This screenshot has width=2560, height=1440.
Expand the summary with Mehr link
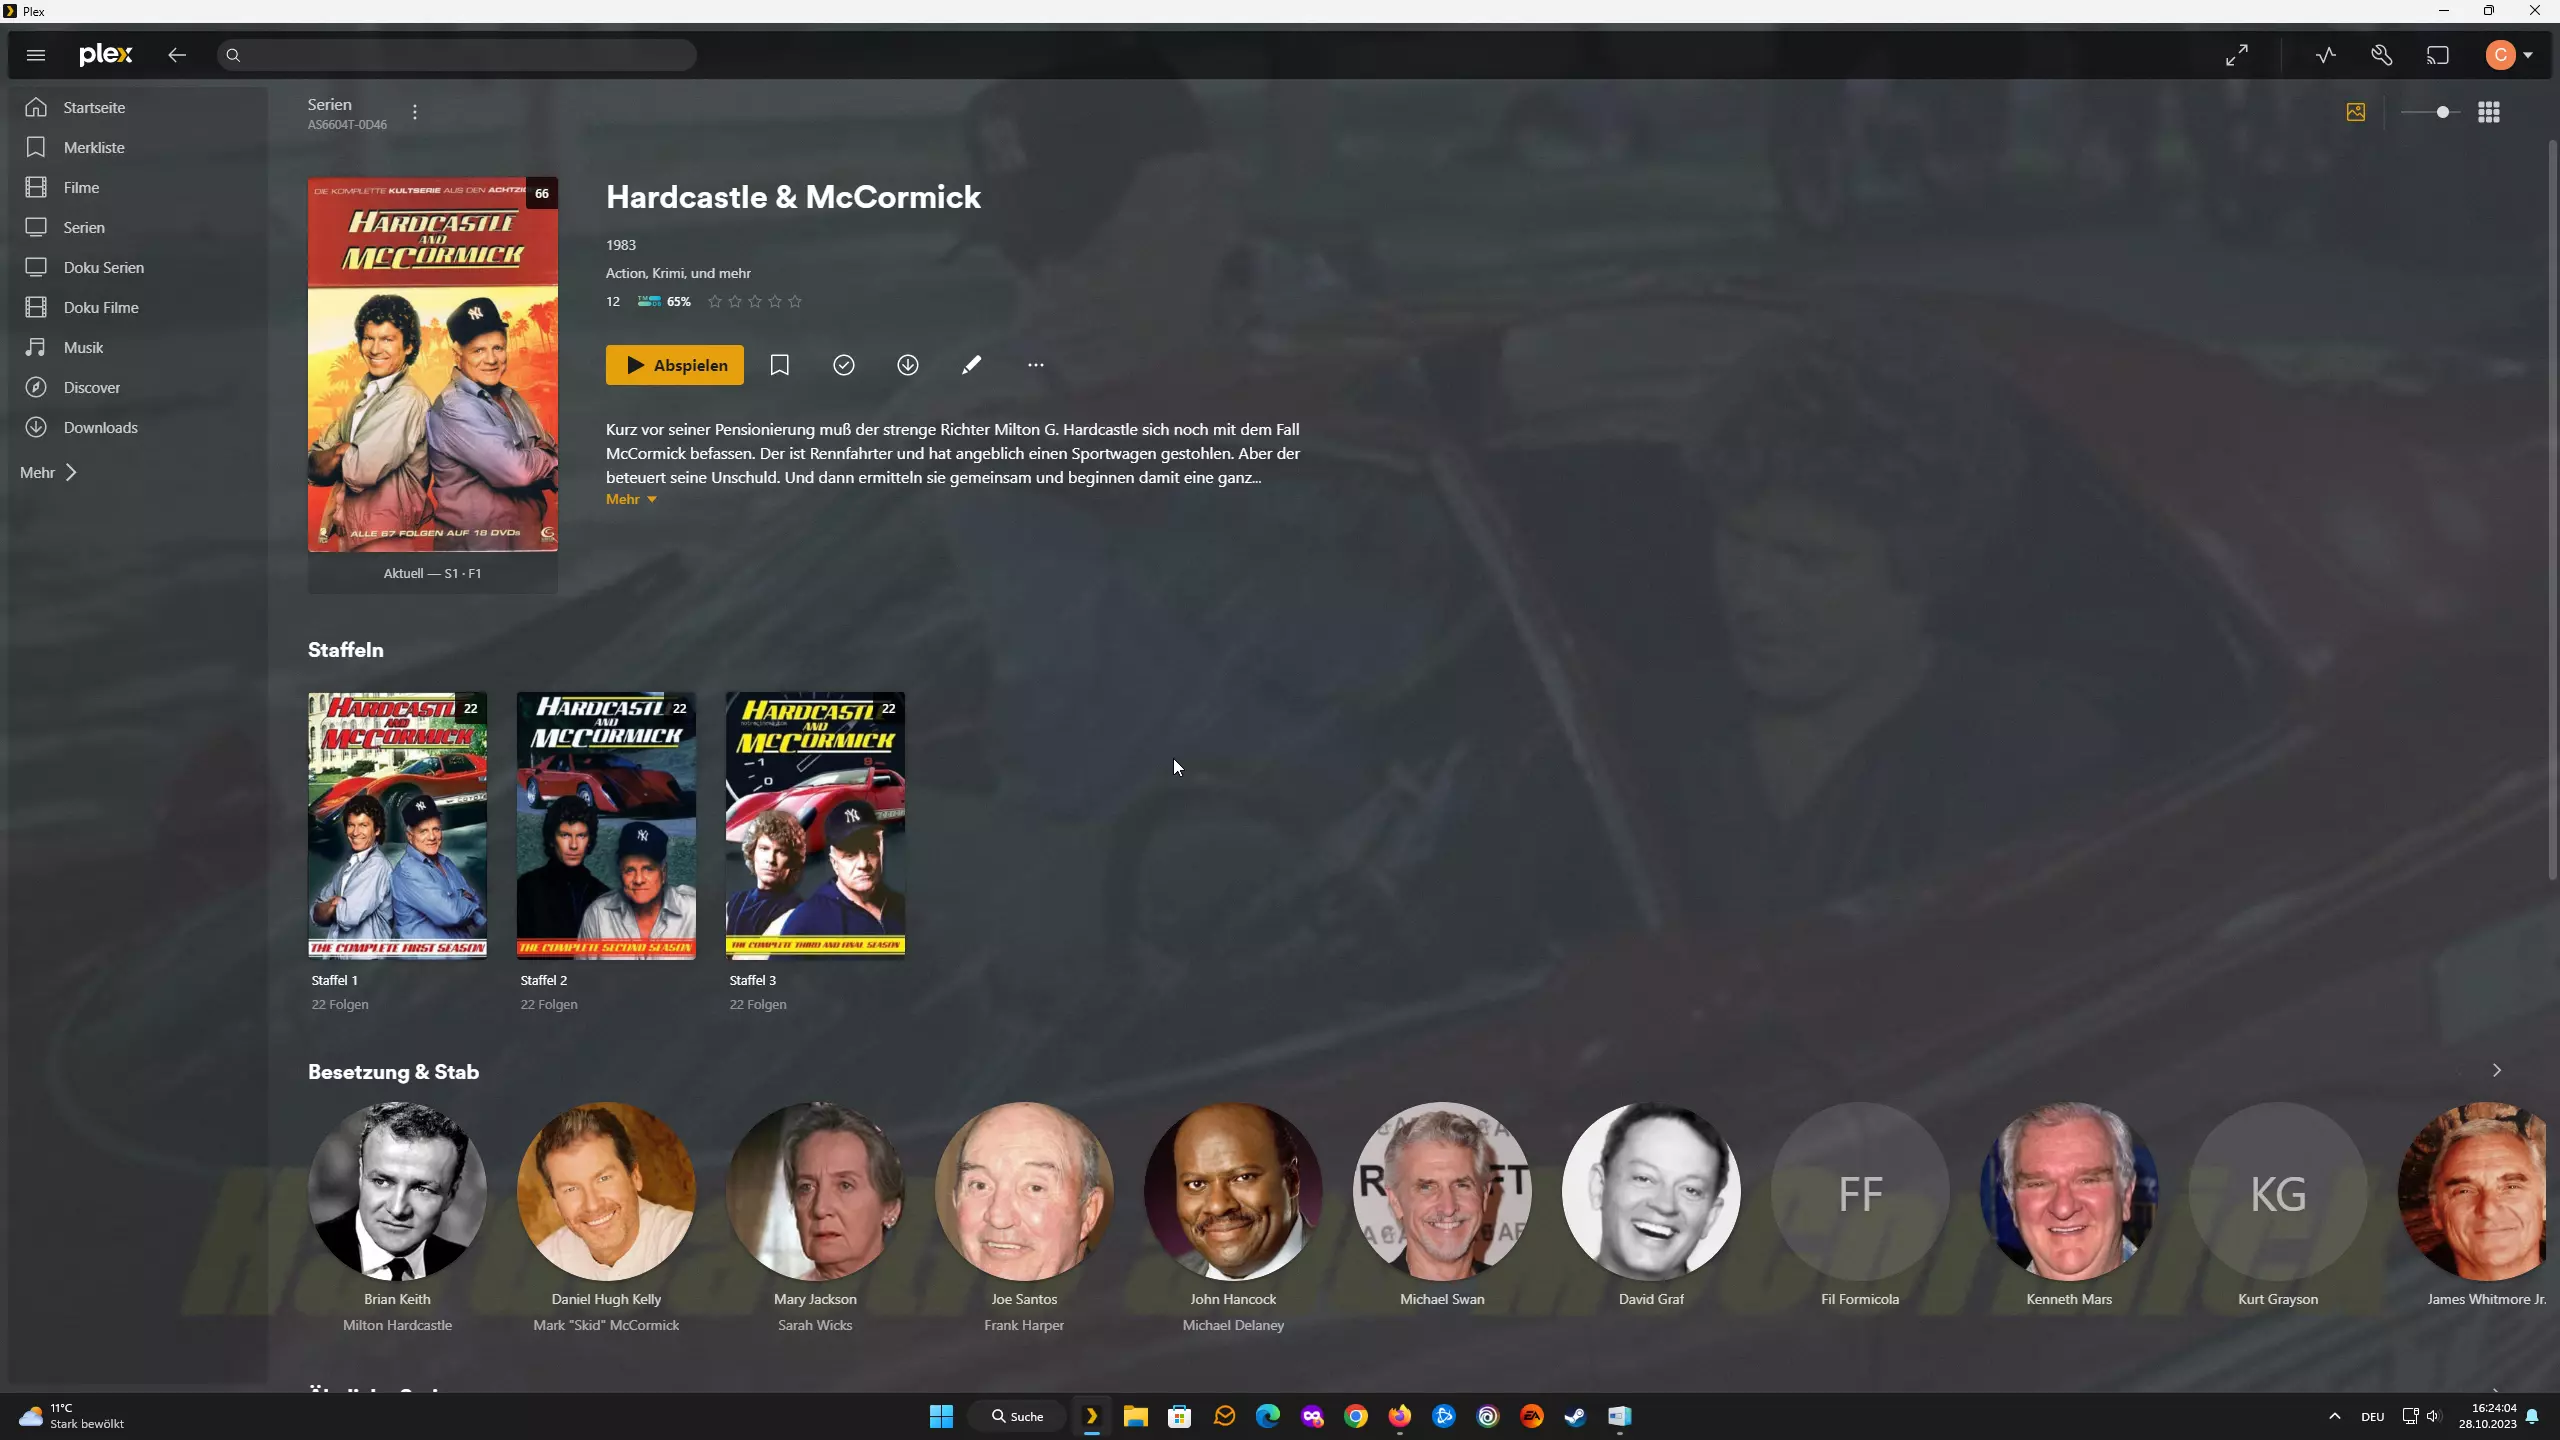pos(631,499)
